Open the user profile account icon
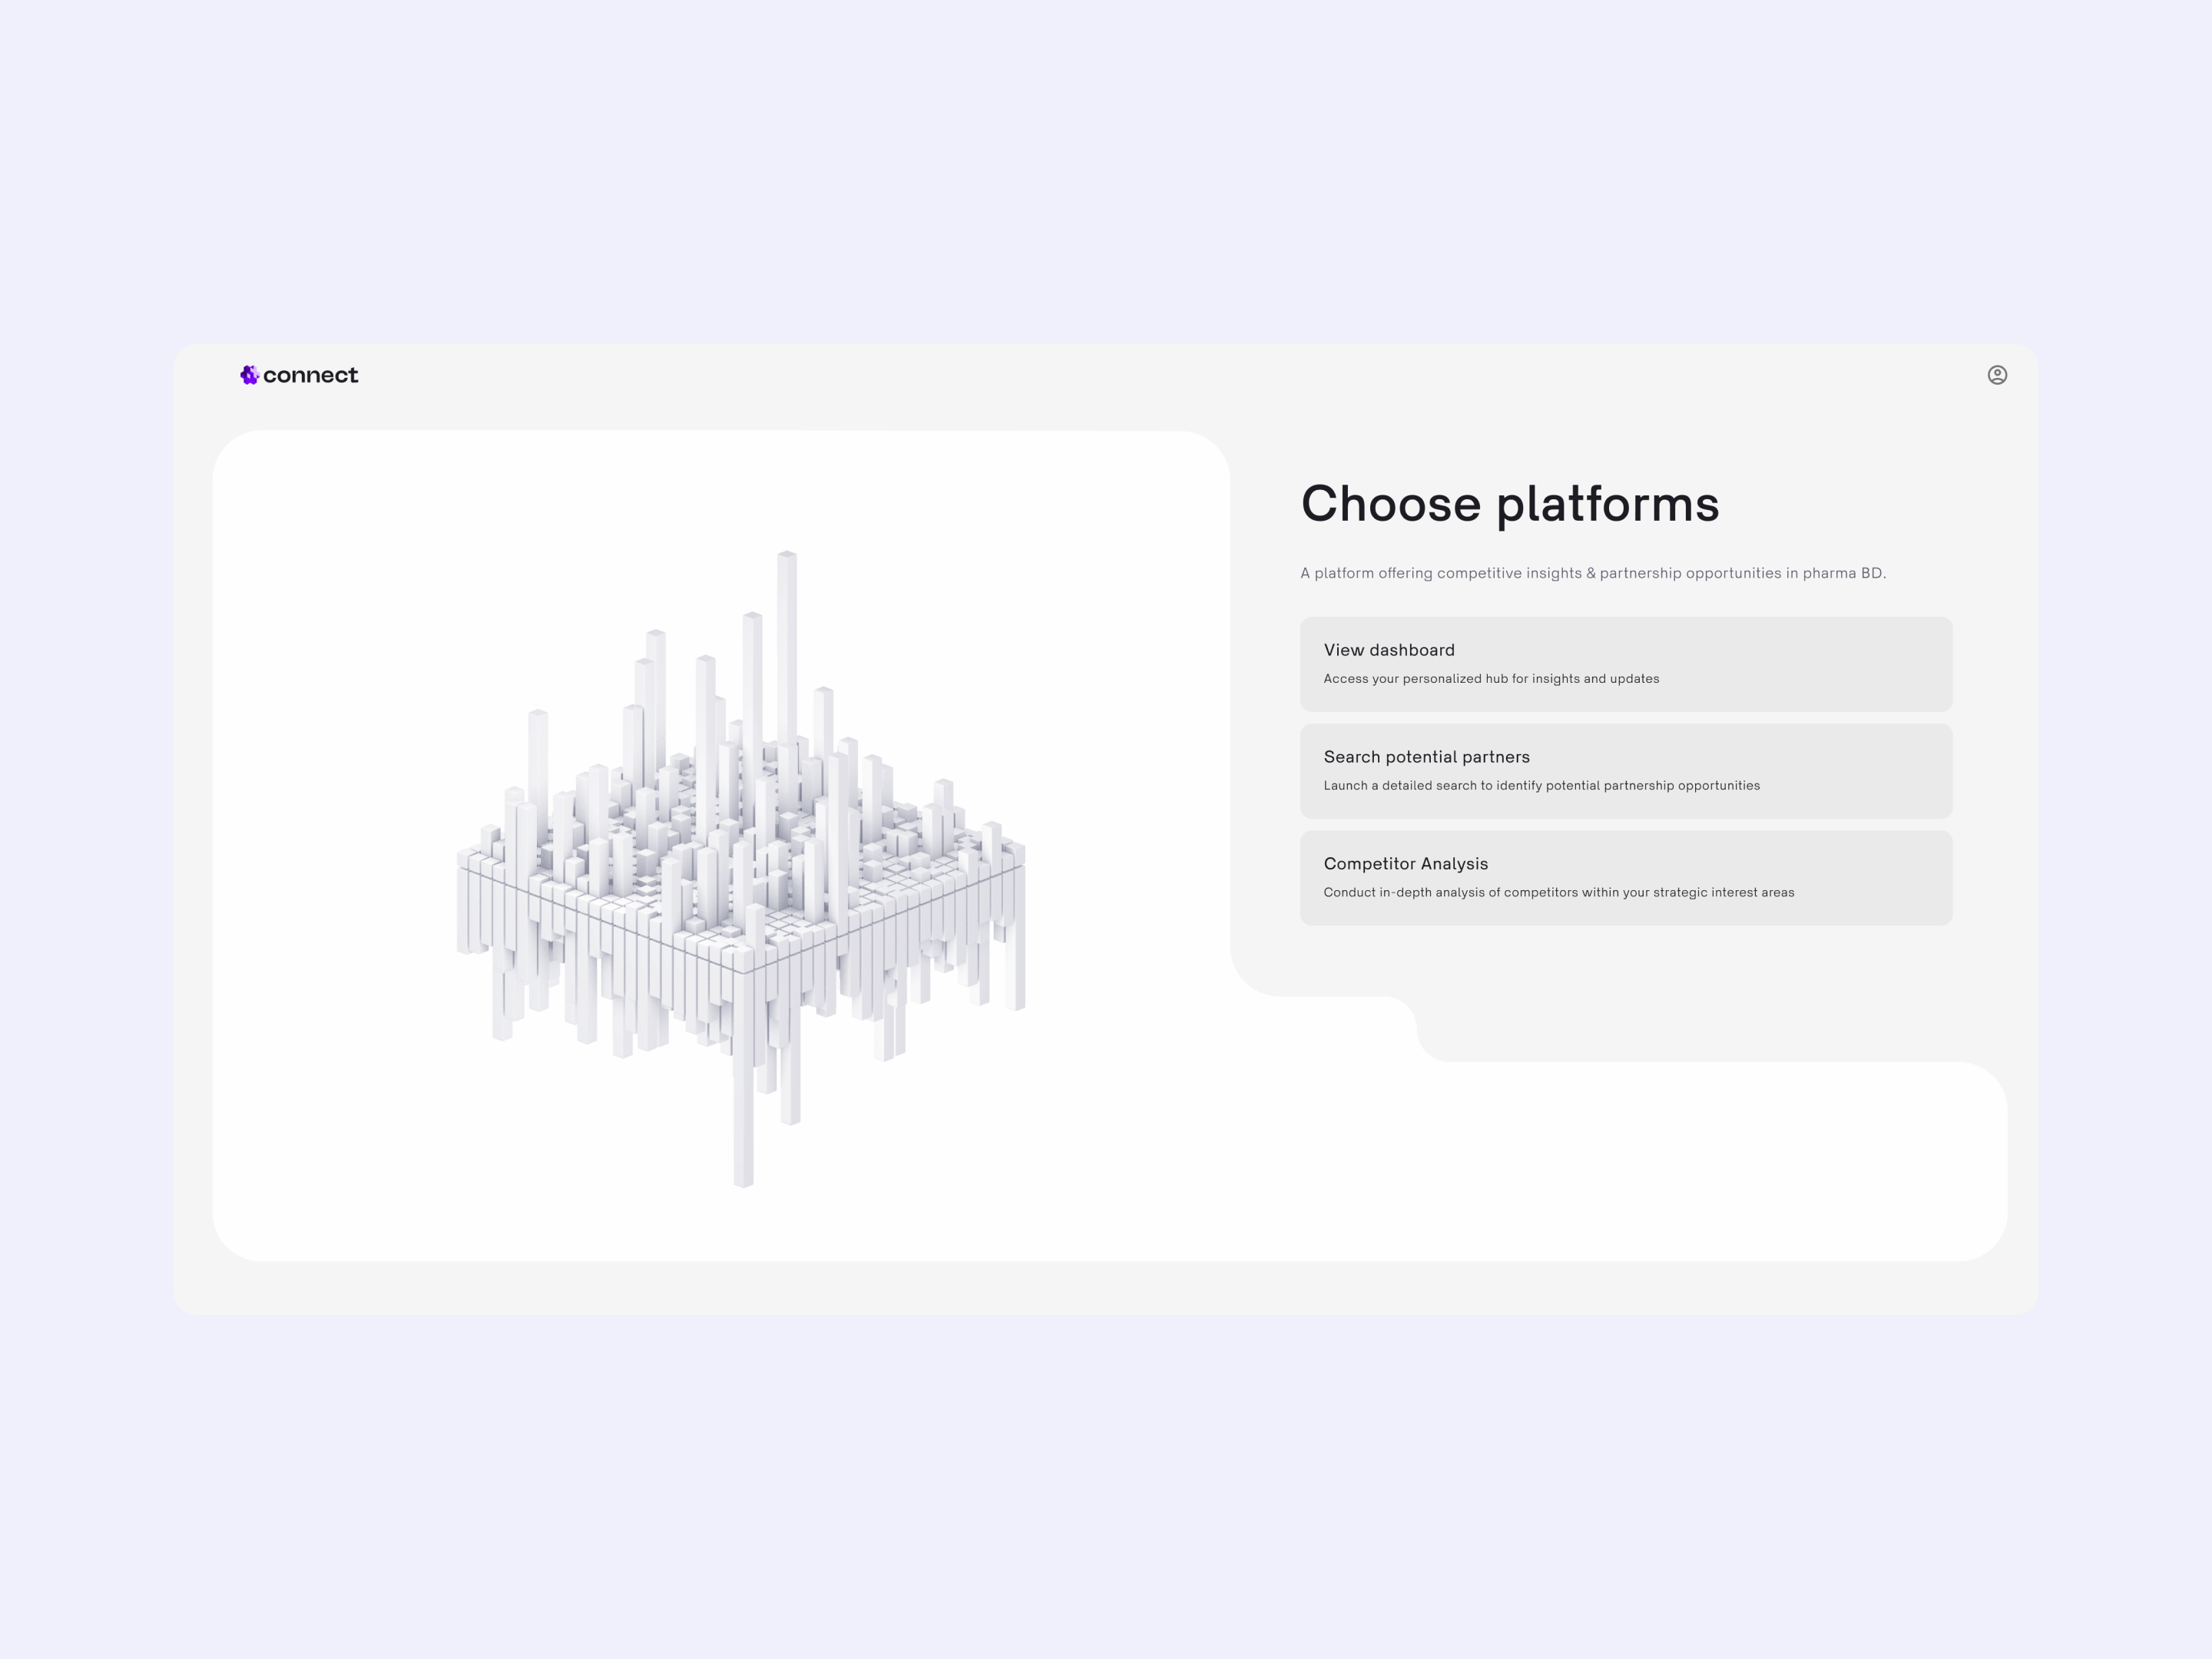The width and height of the screenshot is (2212, 1659). [1996, 375]
